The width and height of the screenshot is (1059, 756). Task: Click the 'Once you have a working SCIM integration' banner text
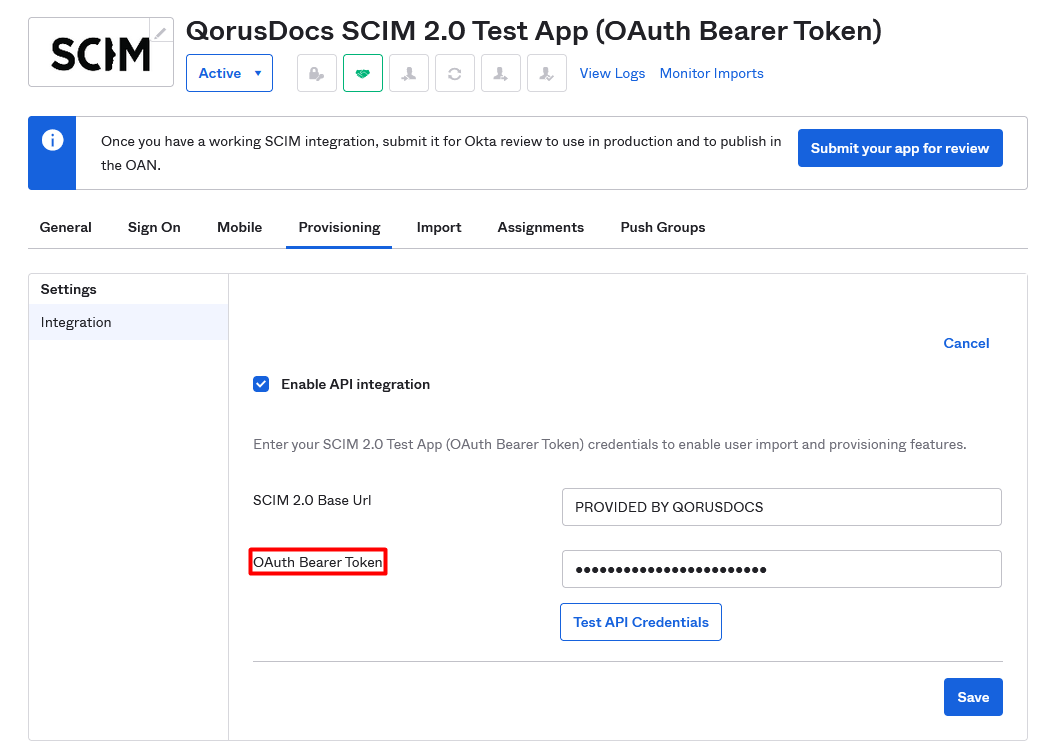[x=441, y=153]
